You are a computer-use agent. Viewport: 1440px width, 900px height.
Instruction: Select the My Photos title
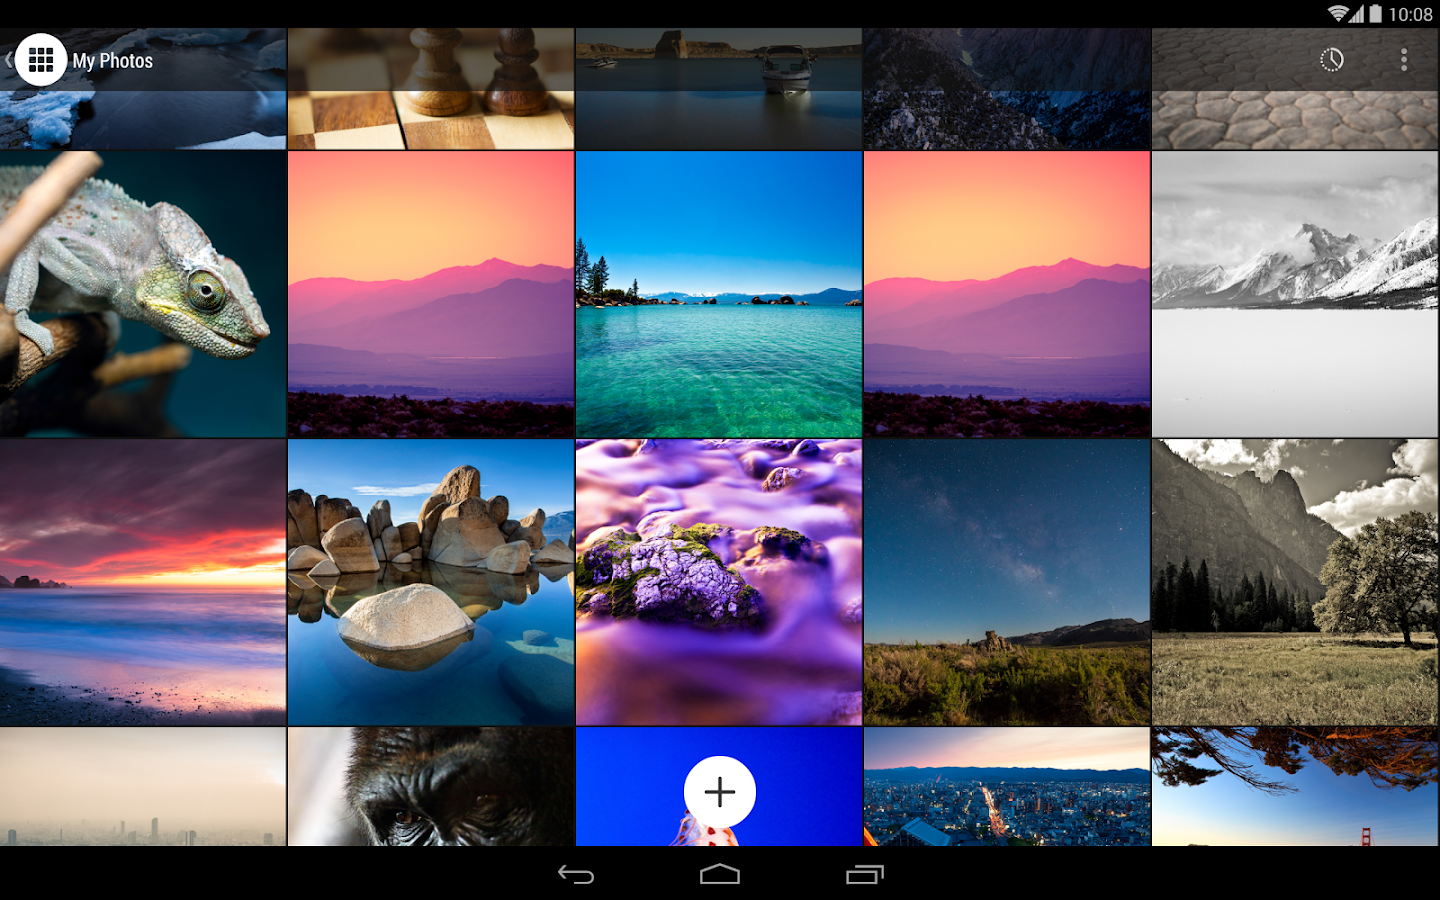[x=111, y=60]
